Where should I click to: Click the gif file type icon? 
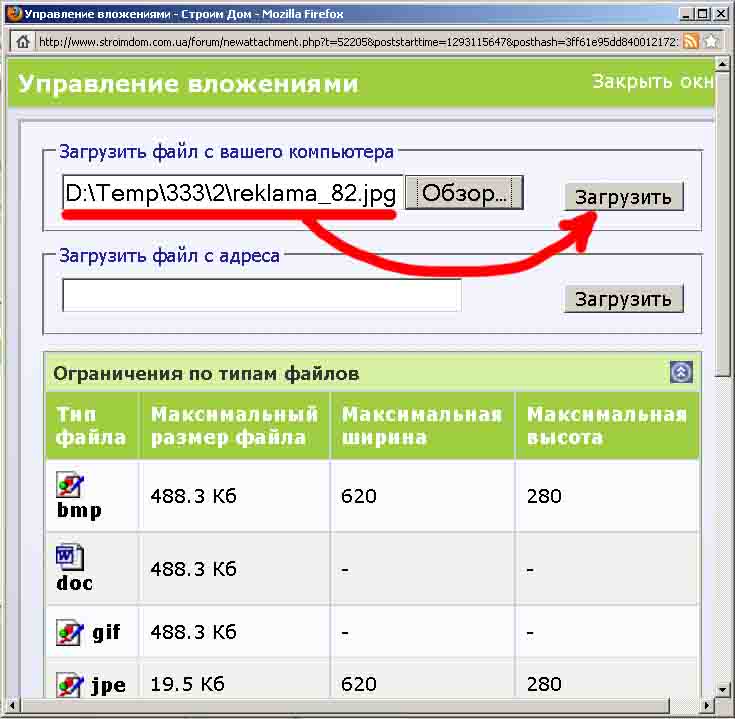coord(70,633)
